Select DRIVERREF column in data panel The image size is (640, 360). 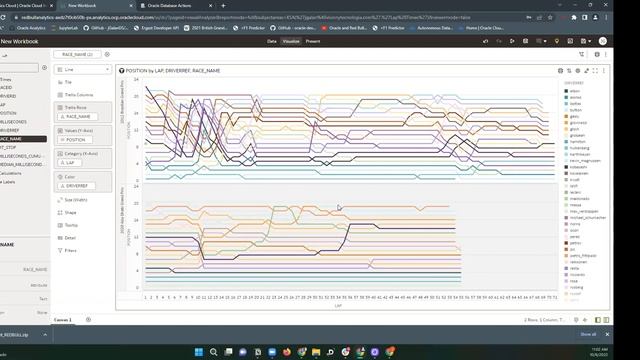coord(11,131)
